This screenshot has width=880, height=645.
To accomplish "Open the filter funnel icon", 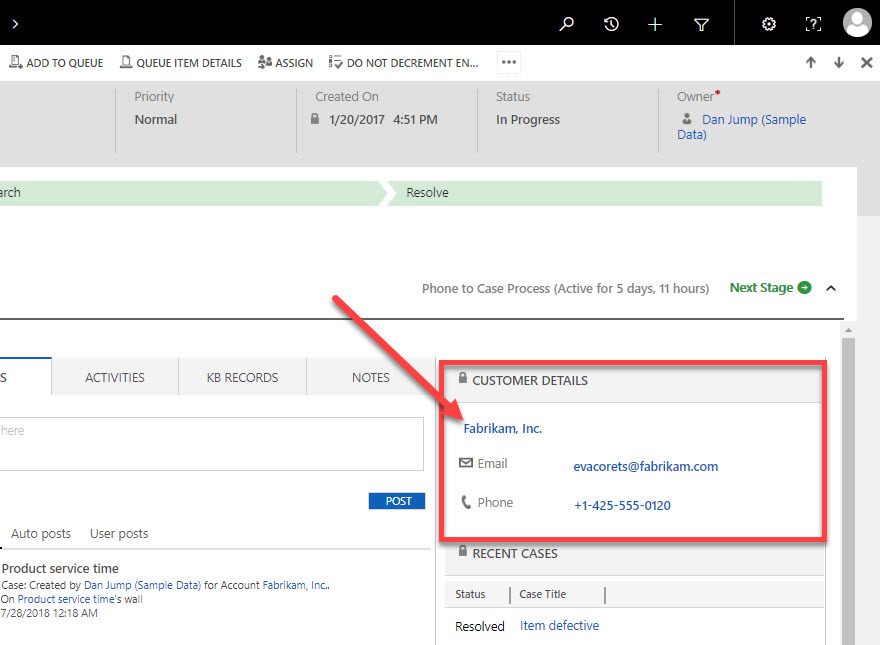I will [701, 22].
